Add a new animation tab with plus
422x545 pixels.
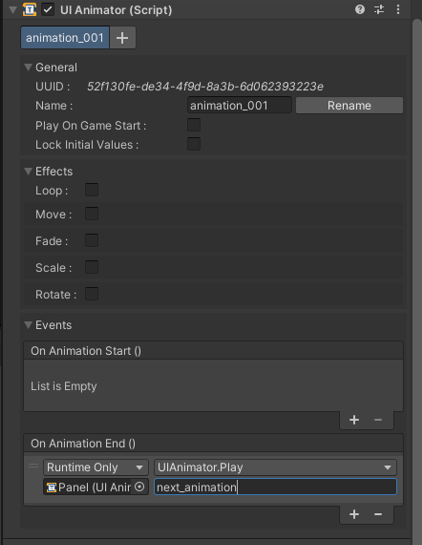coord(122,38)
